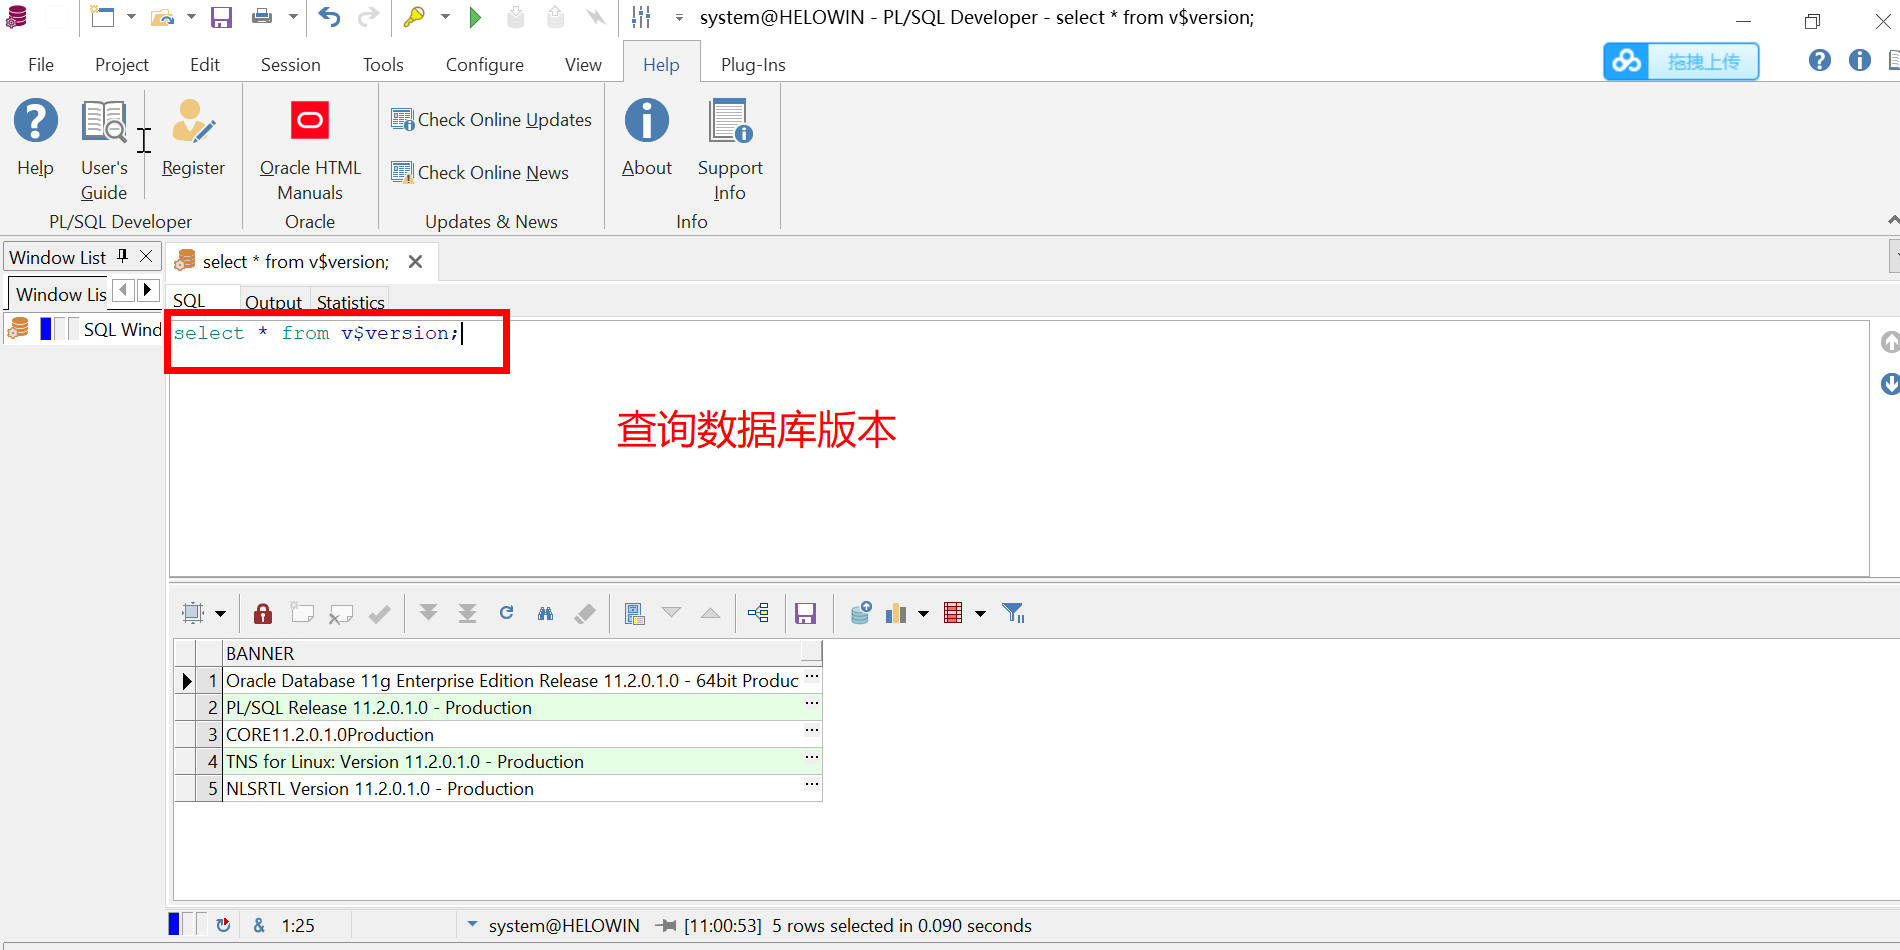Select the PL/SQL Release 11.2.0.1.0 row cell
Viewport: 1900px width, 950px height.
click(x=511, y=707)
